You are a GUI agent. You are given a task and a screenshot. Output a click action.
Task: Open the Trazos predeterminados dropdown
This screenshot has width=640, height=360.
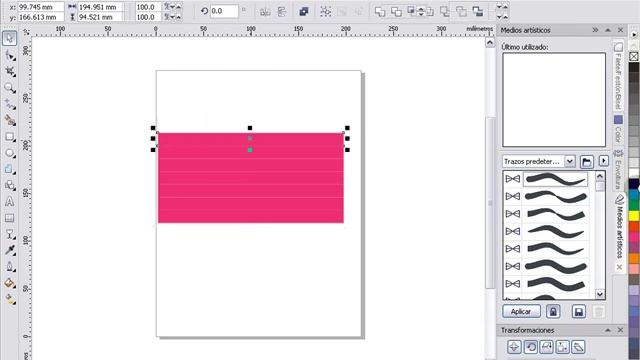coord(570,161)
